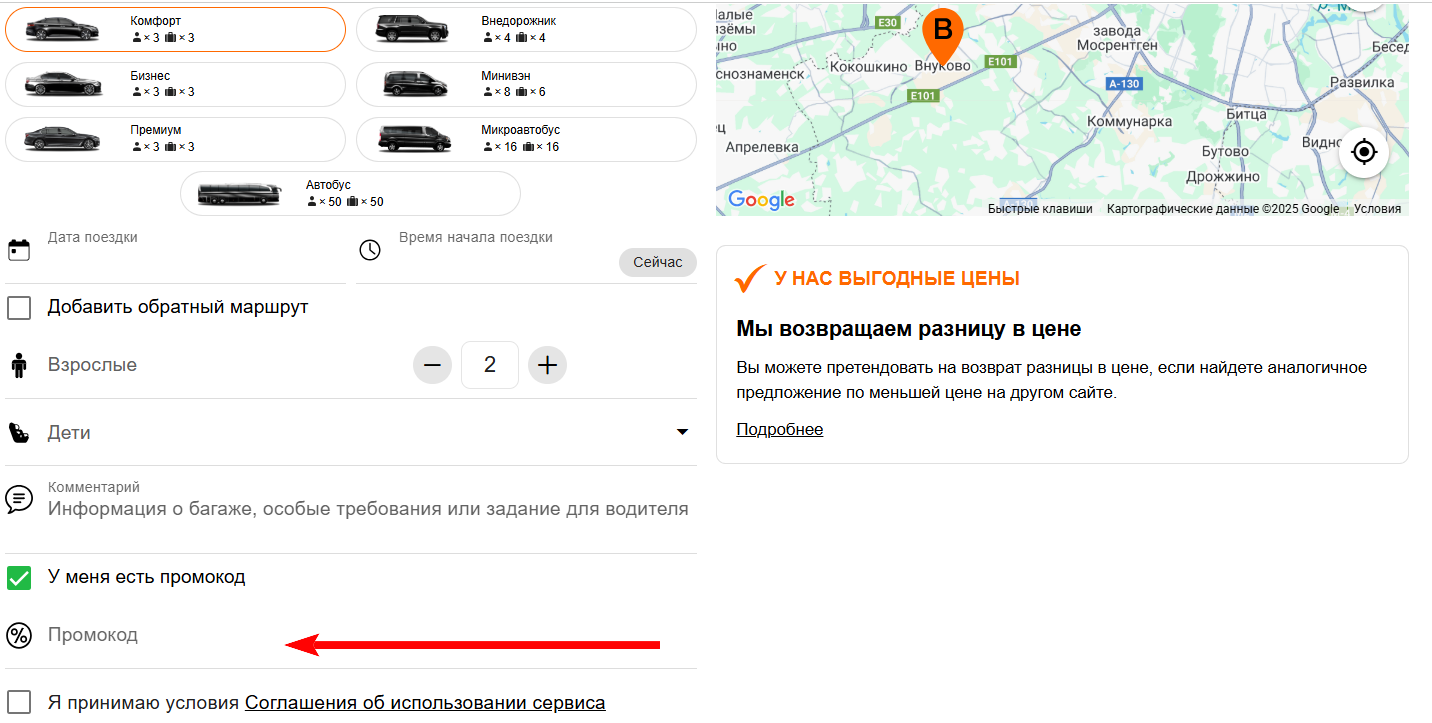Click the child seat icon near Дети
Image resolution: width=1432 pixels, height=723 pixels.
(18, 432)
